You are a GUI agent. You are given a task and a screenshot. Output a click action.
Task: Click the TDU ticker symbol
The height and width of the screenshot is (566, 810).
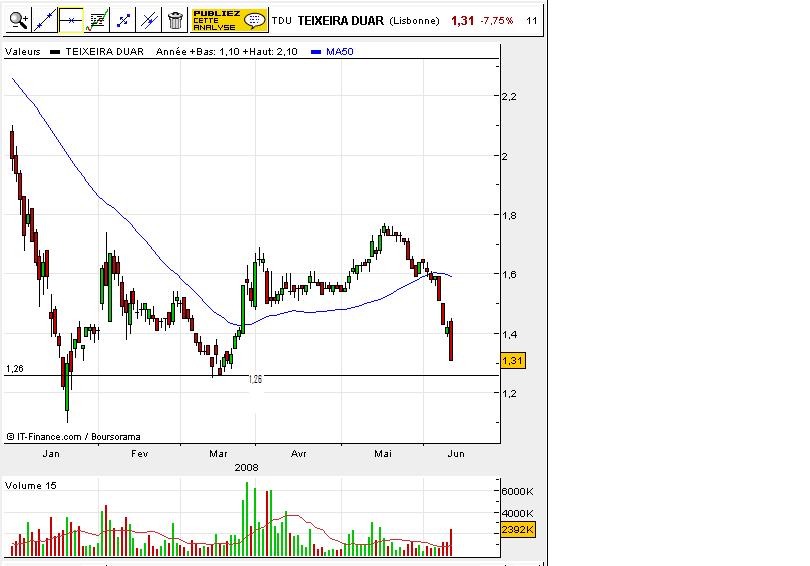click(282, 21)
